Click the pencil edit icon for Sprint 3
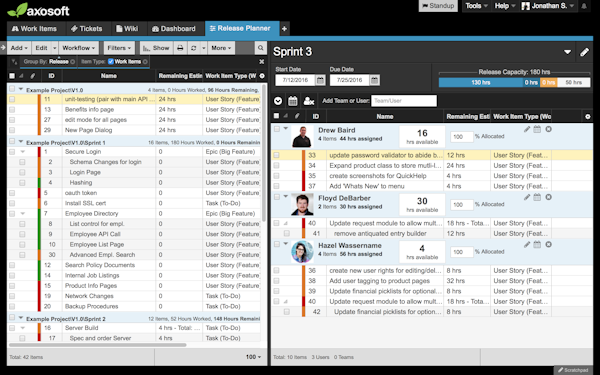 584,52
